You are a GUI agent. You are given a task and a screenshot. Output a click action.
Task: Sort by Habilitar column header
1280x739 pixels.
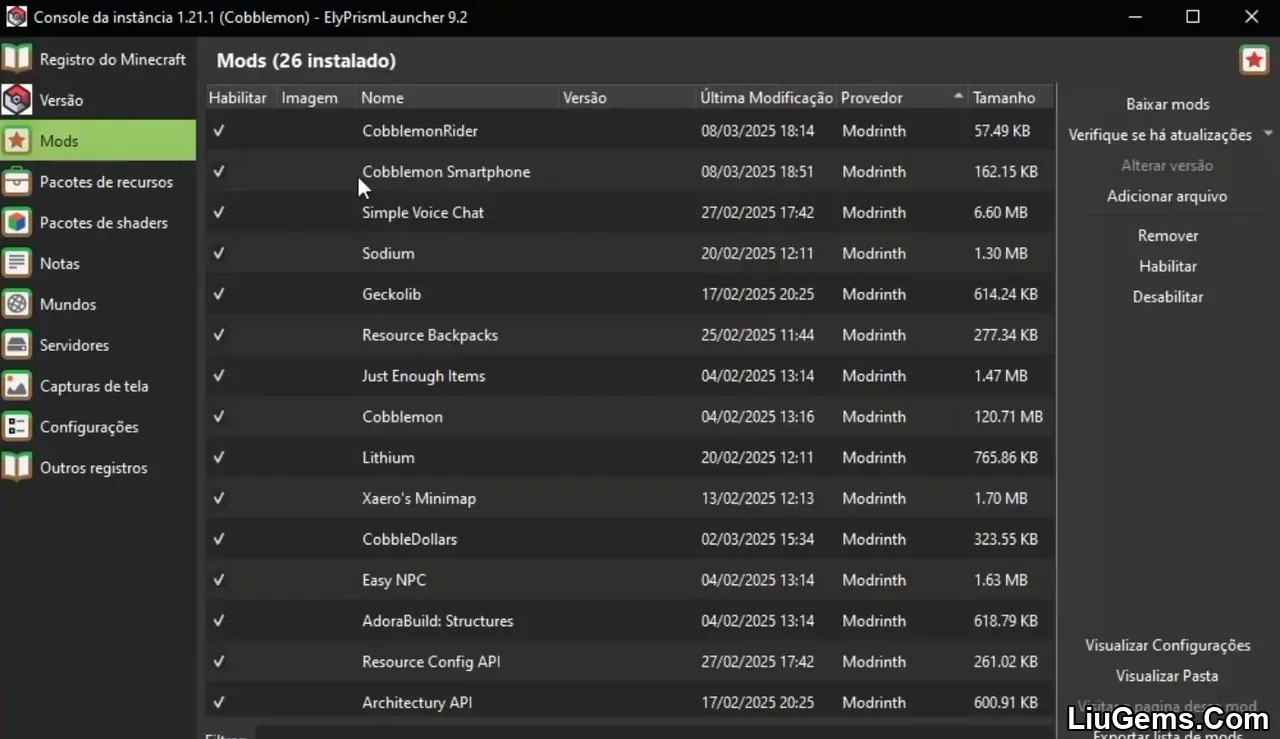(241, 97)
